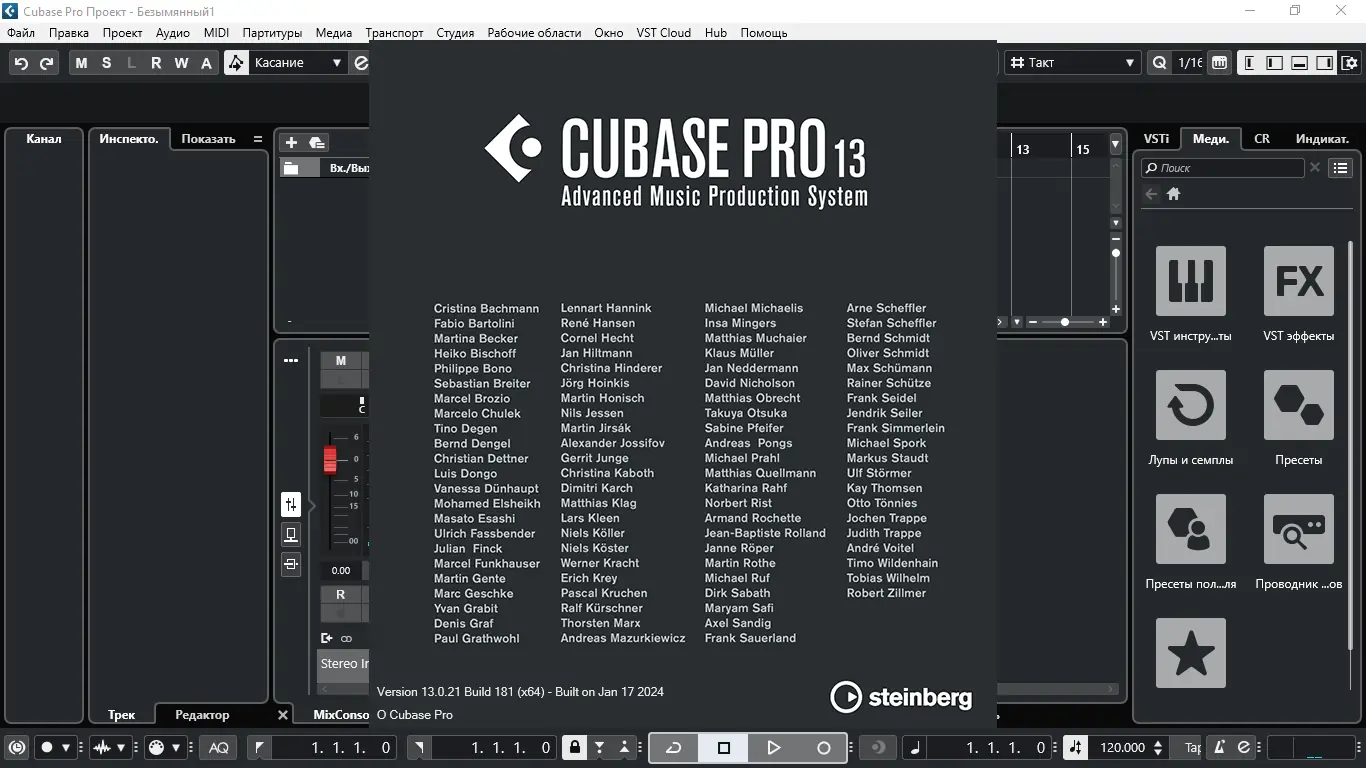Toggle Solo state button S in the toolbar
The height and width of the screenshot is (768, 1366).
pos(106,63)
